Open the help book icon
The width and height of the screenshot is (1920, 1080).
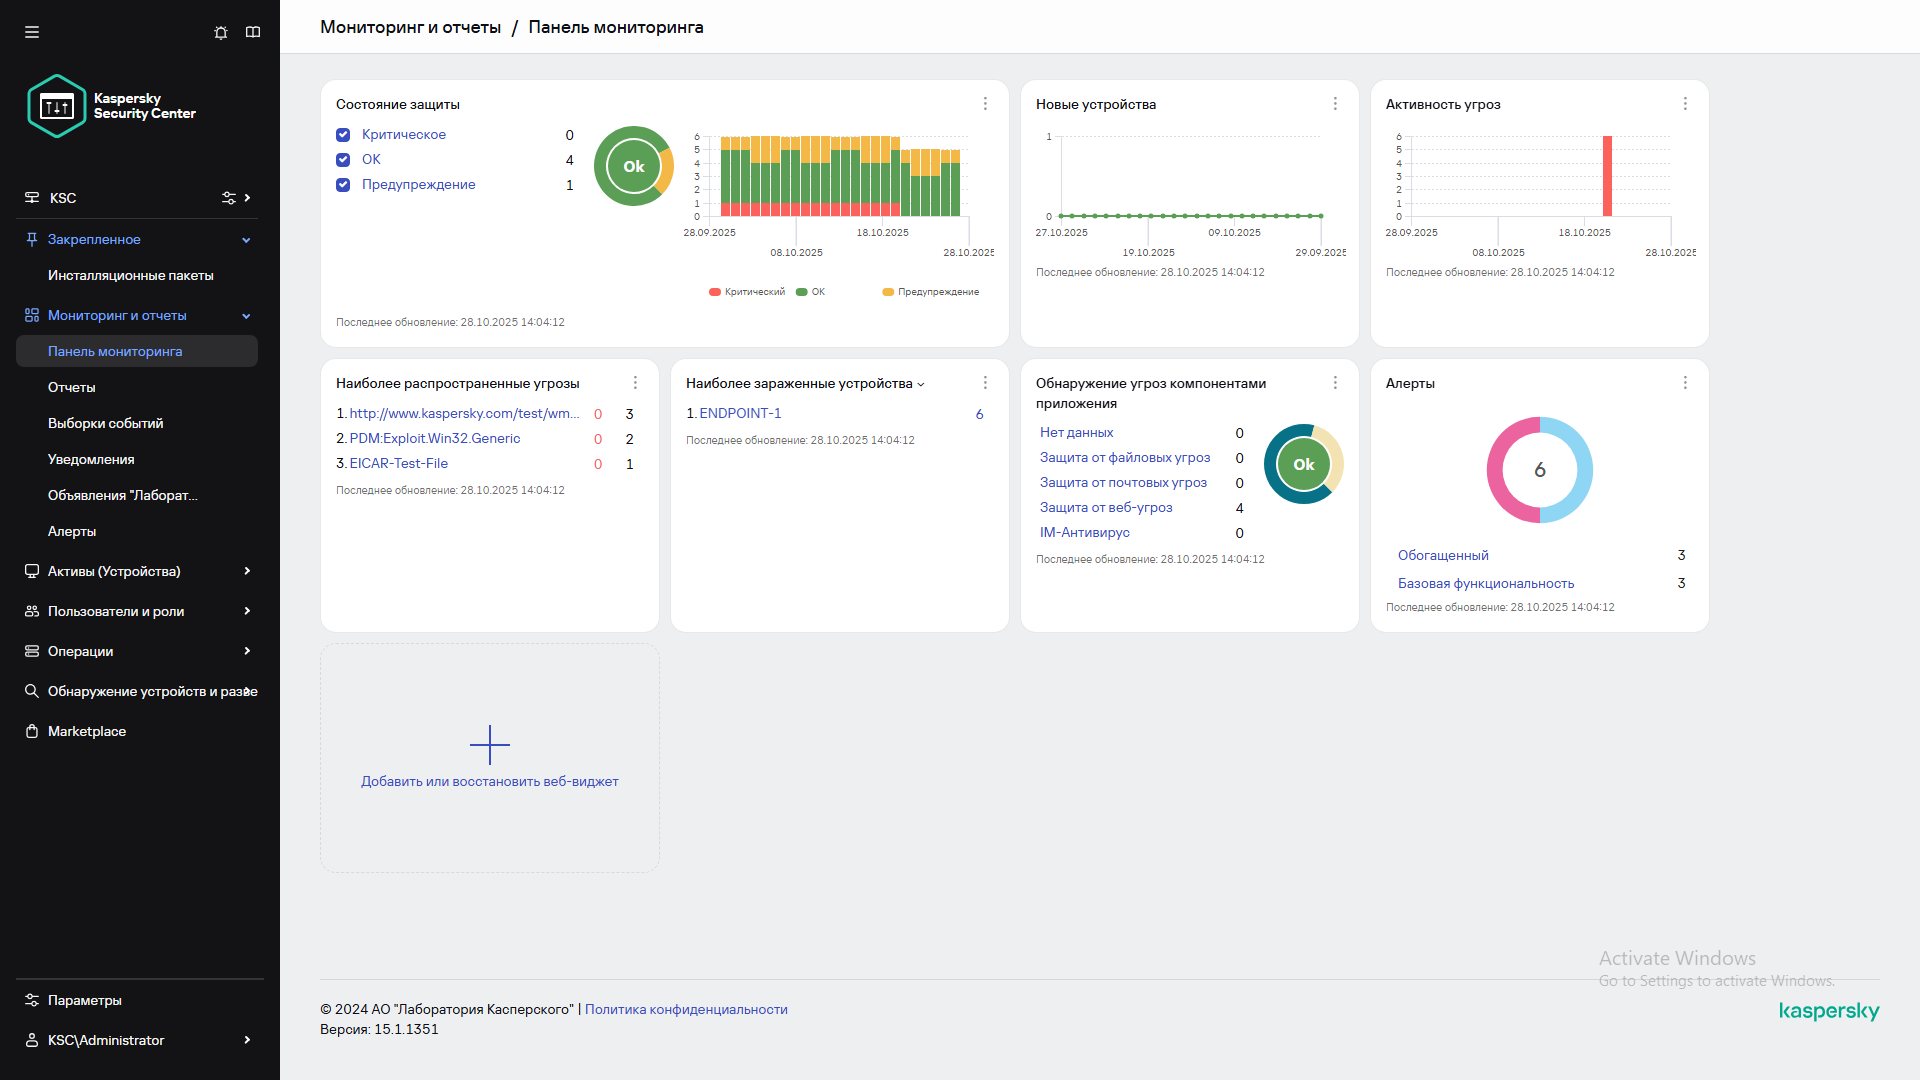coord(253,32)
